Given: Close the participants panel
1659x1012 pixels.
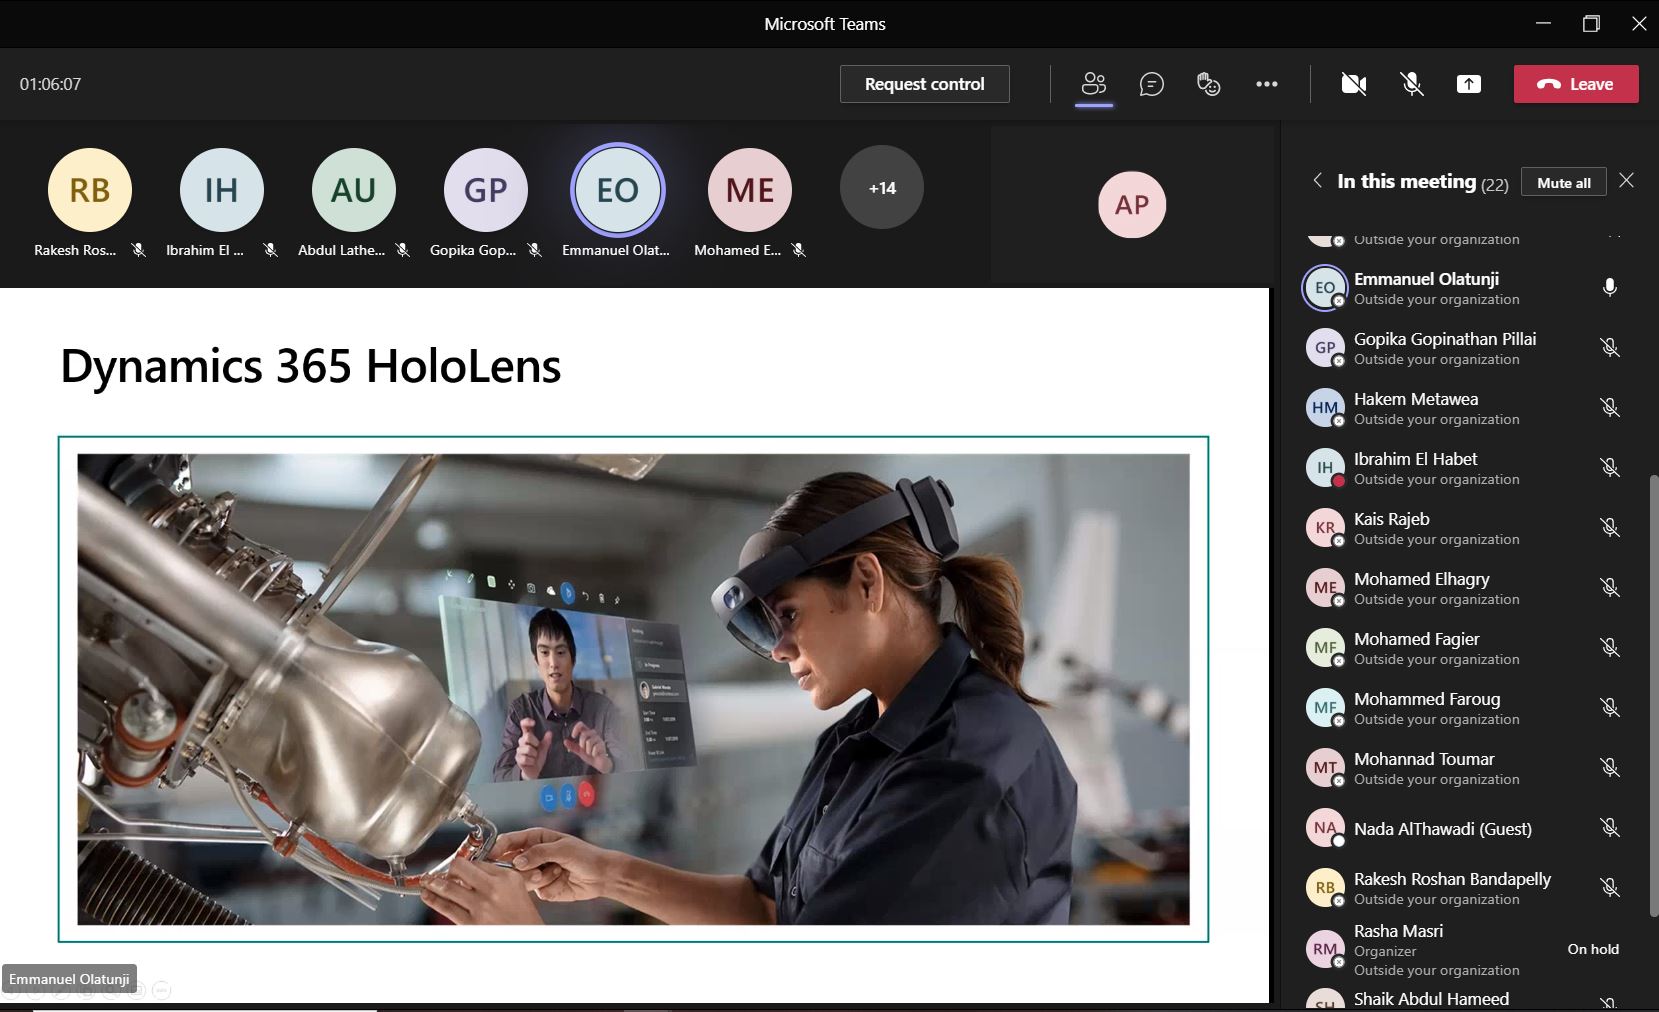Looking at the screenshot, I should click(1627, 181).
